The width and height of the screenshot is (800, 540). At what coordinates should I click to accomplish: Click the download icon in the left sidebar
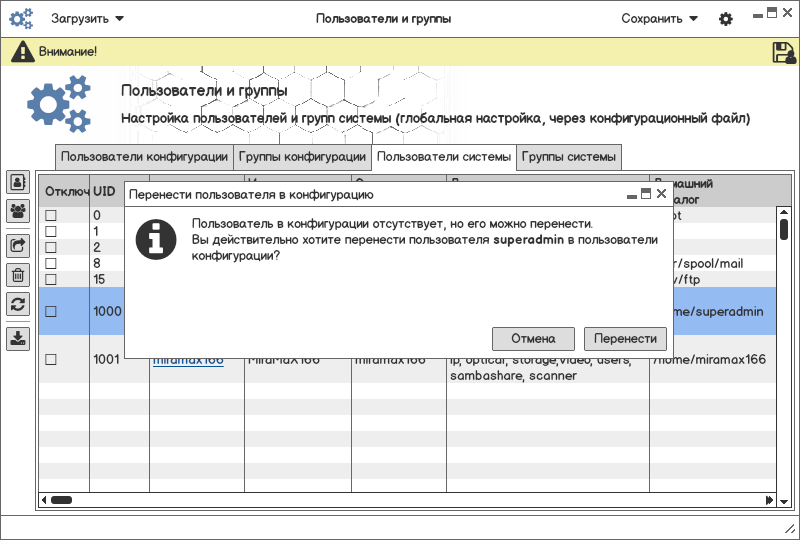coord(18,339)
